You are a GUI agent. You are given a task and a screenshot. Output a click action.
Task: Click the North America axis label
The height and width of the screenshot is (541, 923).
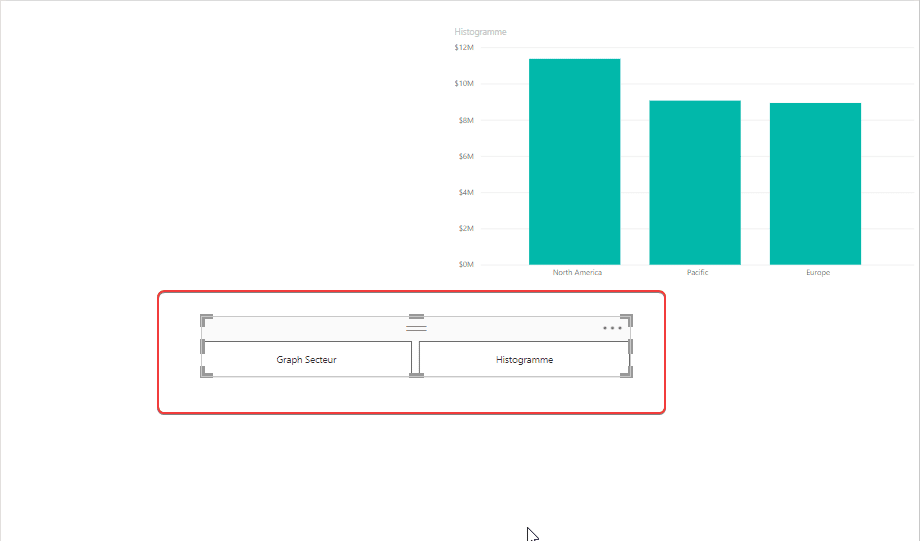coord(577,273)
